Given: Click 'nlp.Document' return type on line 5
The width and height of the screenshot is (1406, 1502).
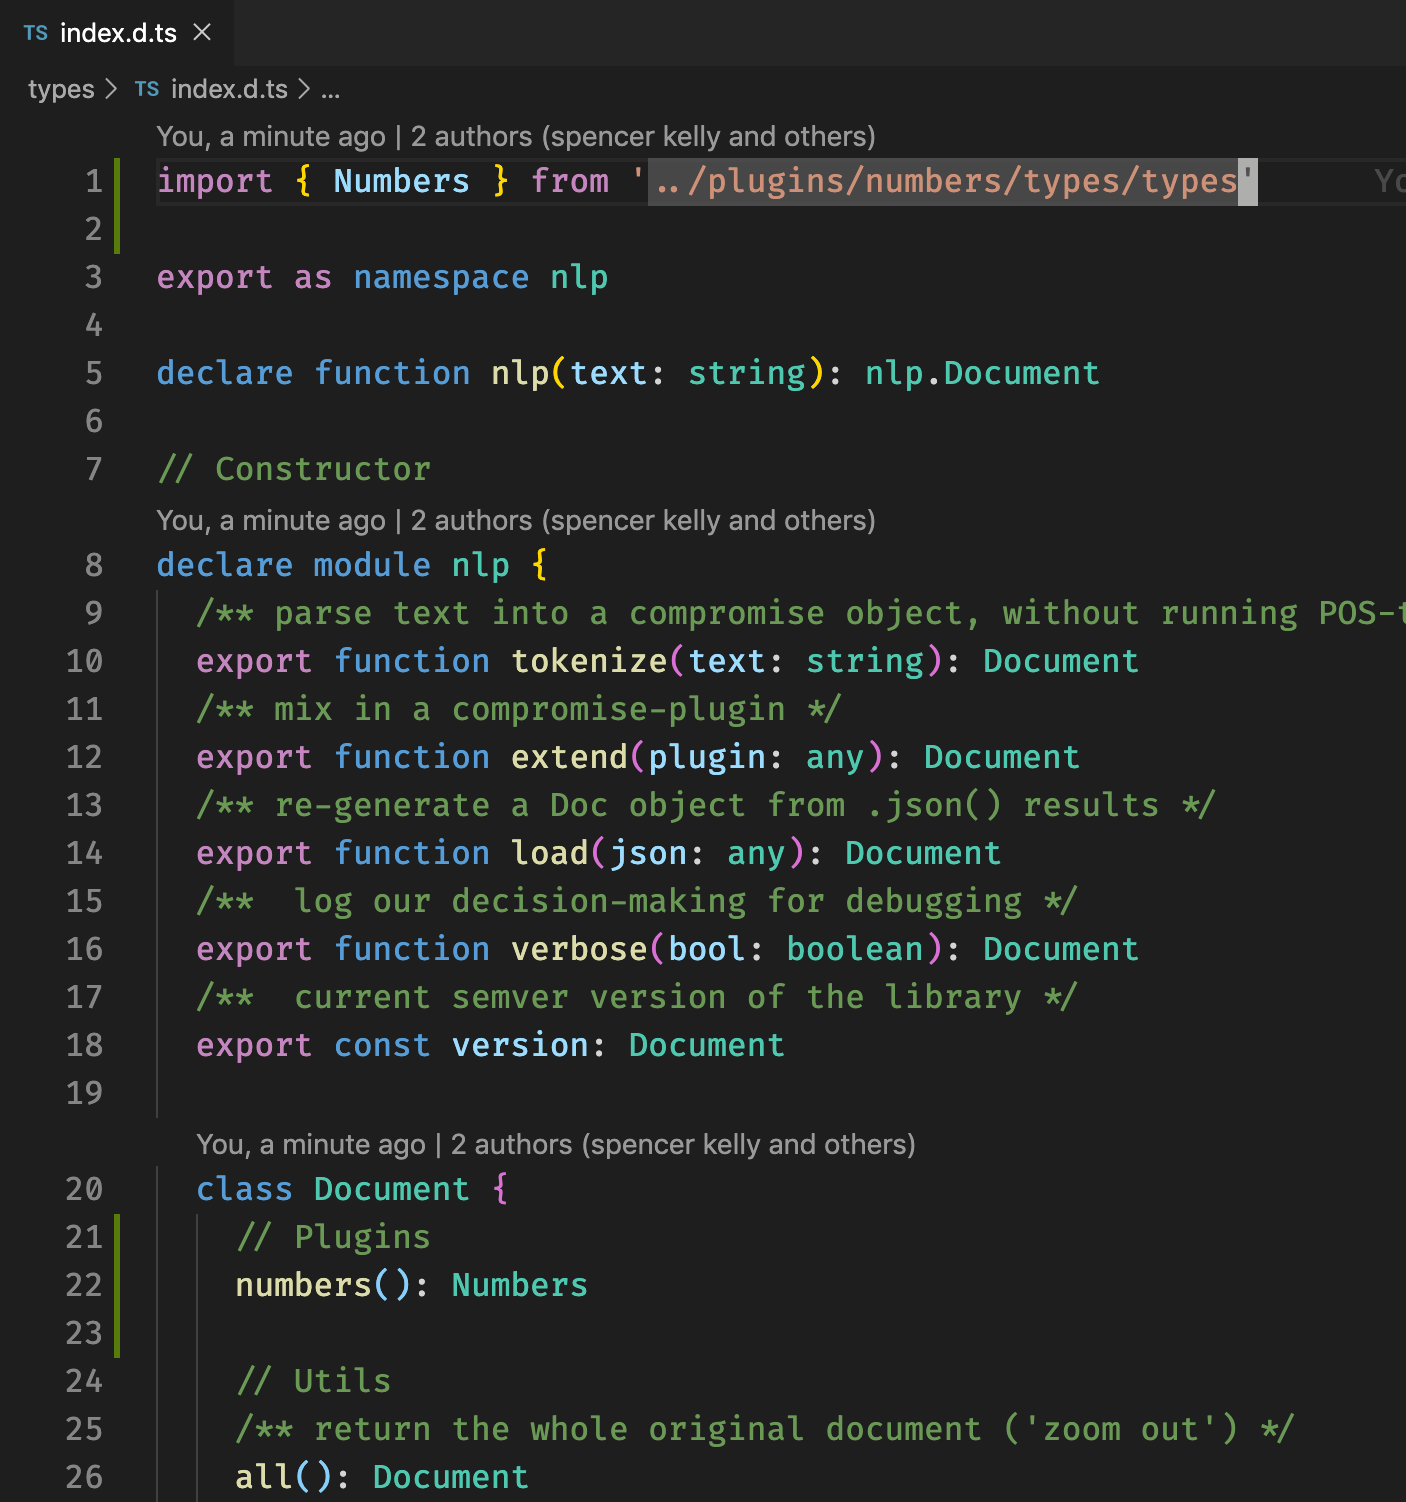Looking at the screenshot, I should [982, 373].
